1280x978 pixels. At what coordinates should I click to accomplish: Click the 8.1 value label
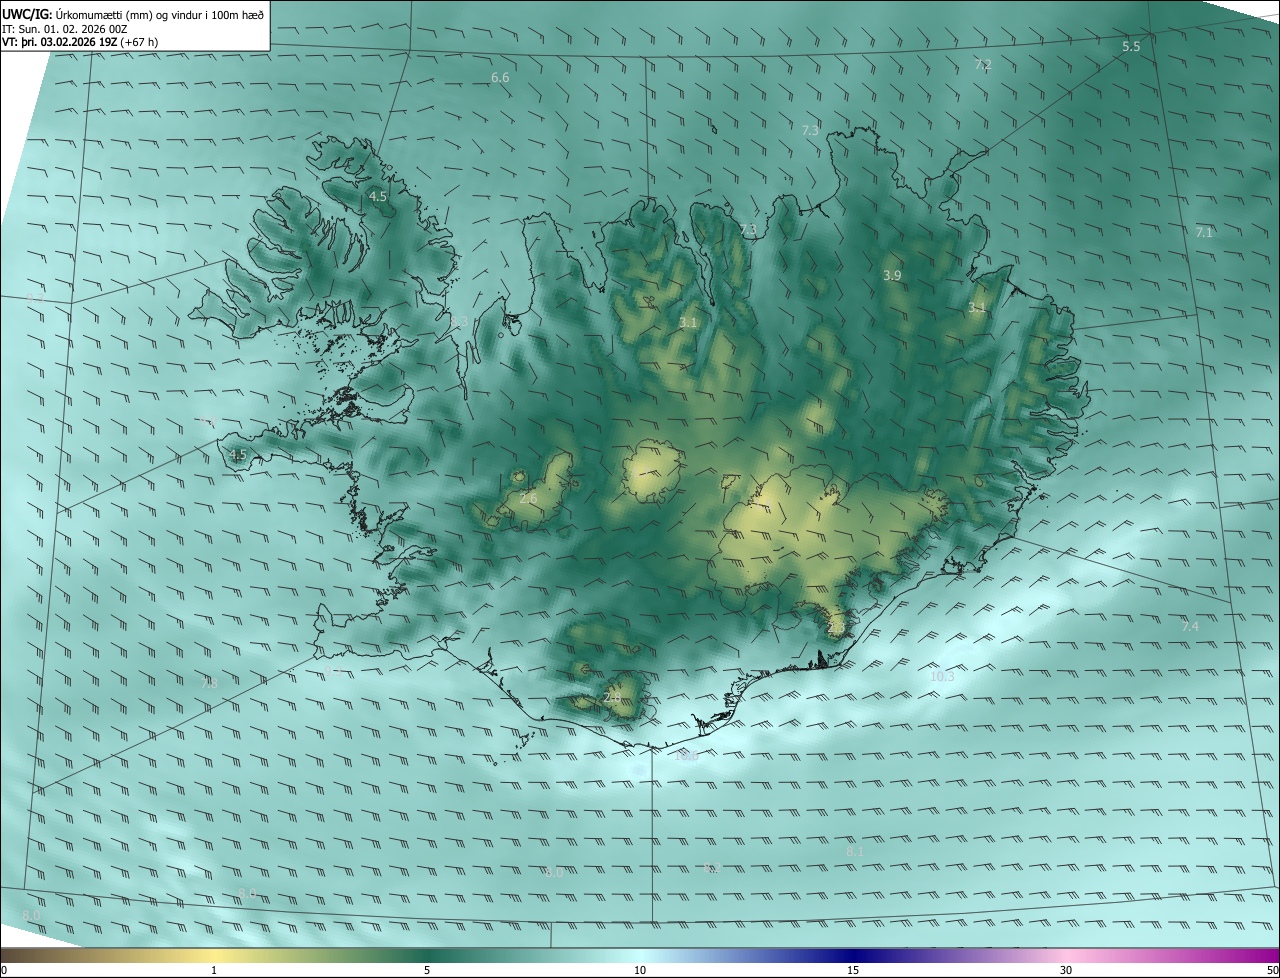tap(855, 851)
